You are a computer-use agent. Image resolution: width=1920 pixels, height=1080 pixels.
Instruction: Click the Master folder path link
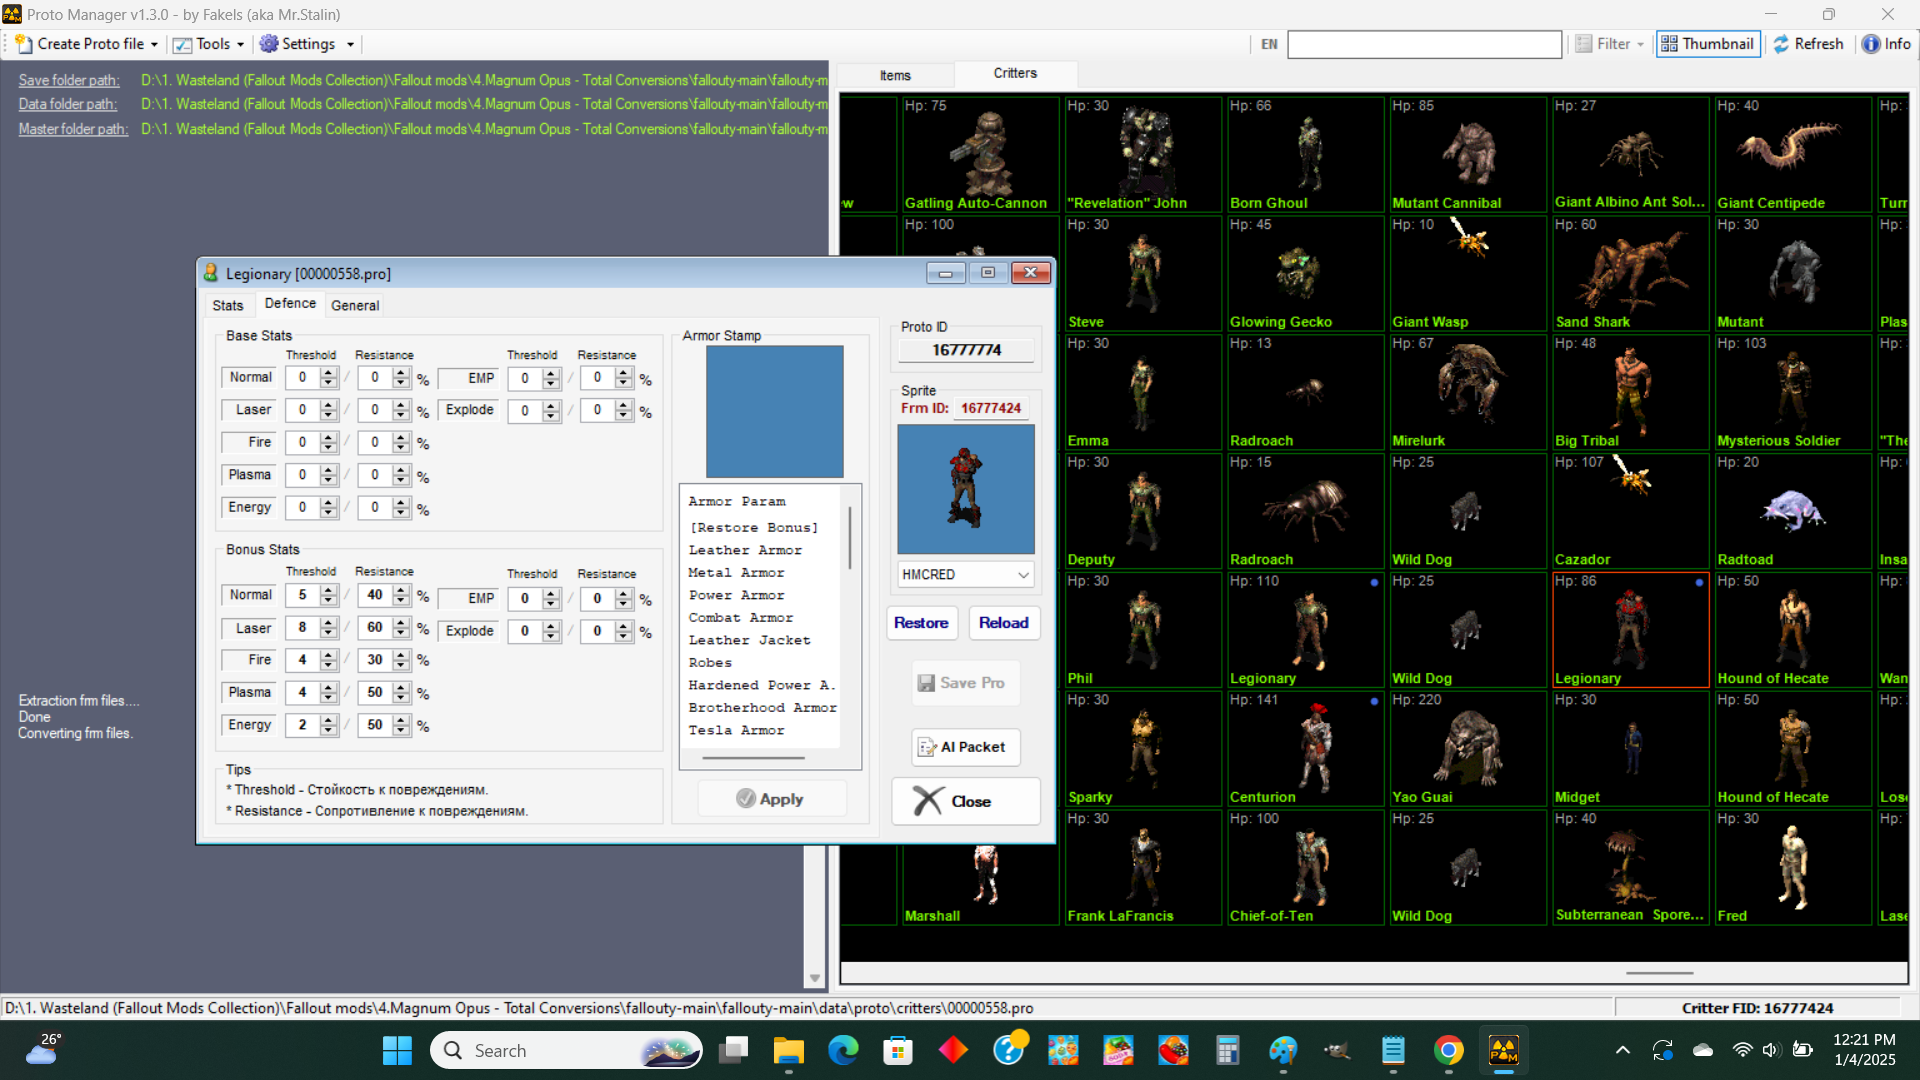click(73, 129)
